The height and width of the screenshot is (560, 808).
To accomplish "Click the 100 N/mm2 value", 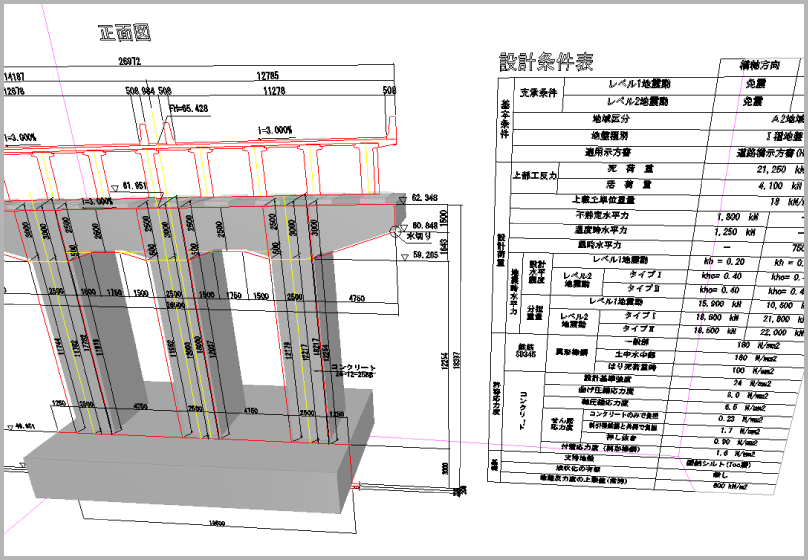I will point(753,370).
